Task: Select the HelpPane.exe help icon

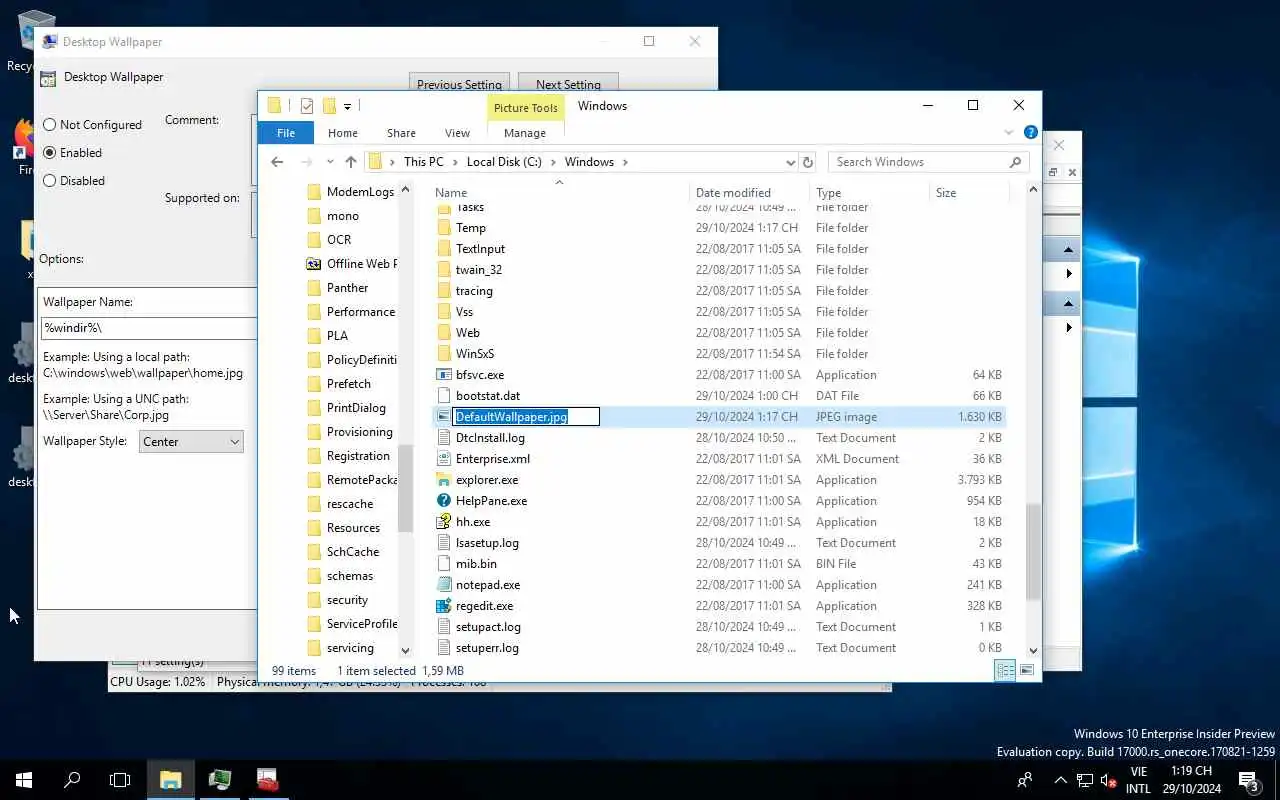Action: pyautogui.click(x=444, y=501)
